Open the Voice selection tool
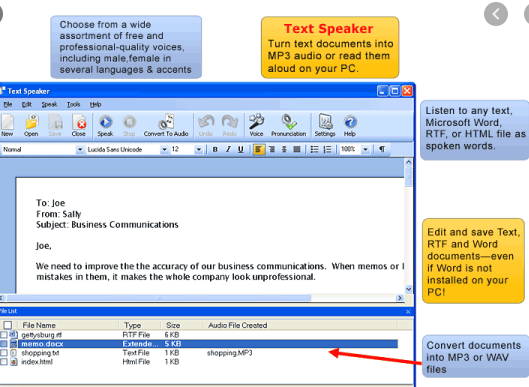The image size is (529, 387). [x=256, y=125]
